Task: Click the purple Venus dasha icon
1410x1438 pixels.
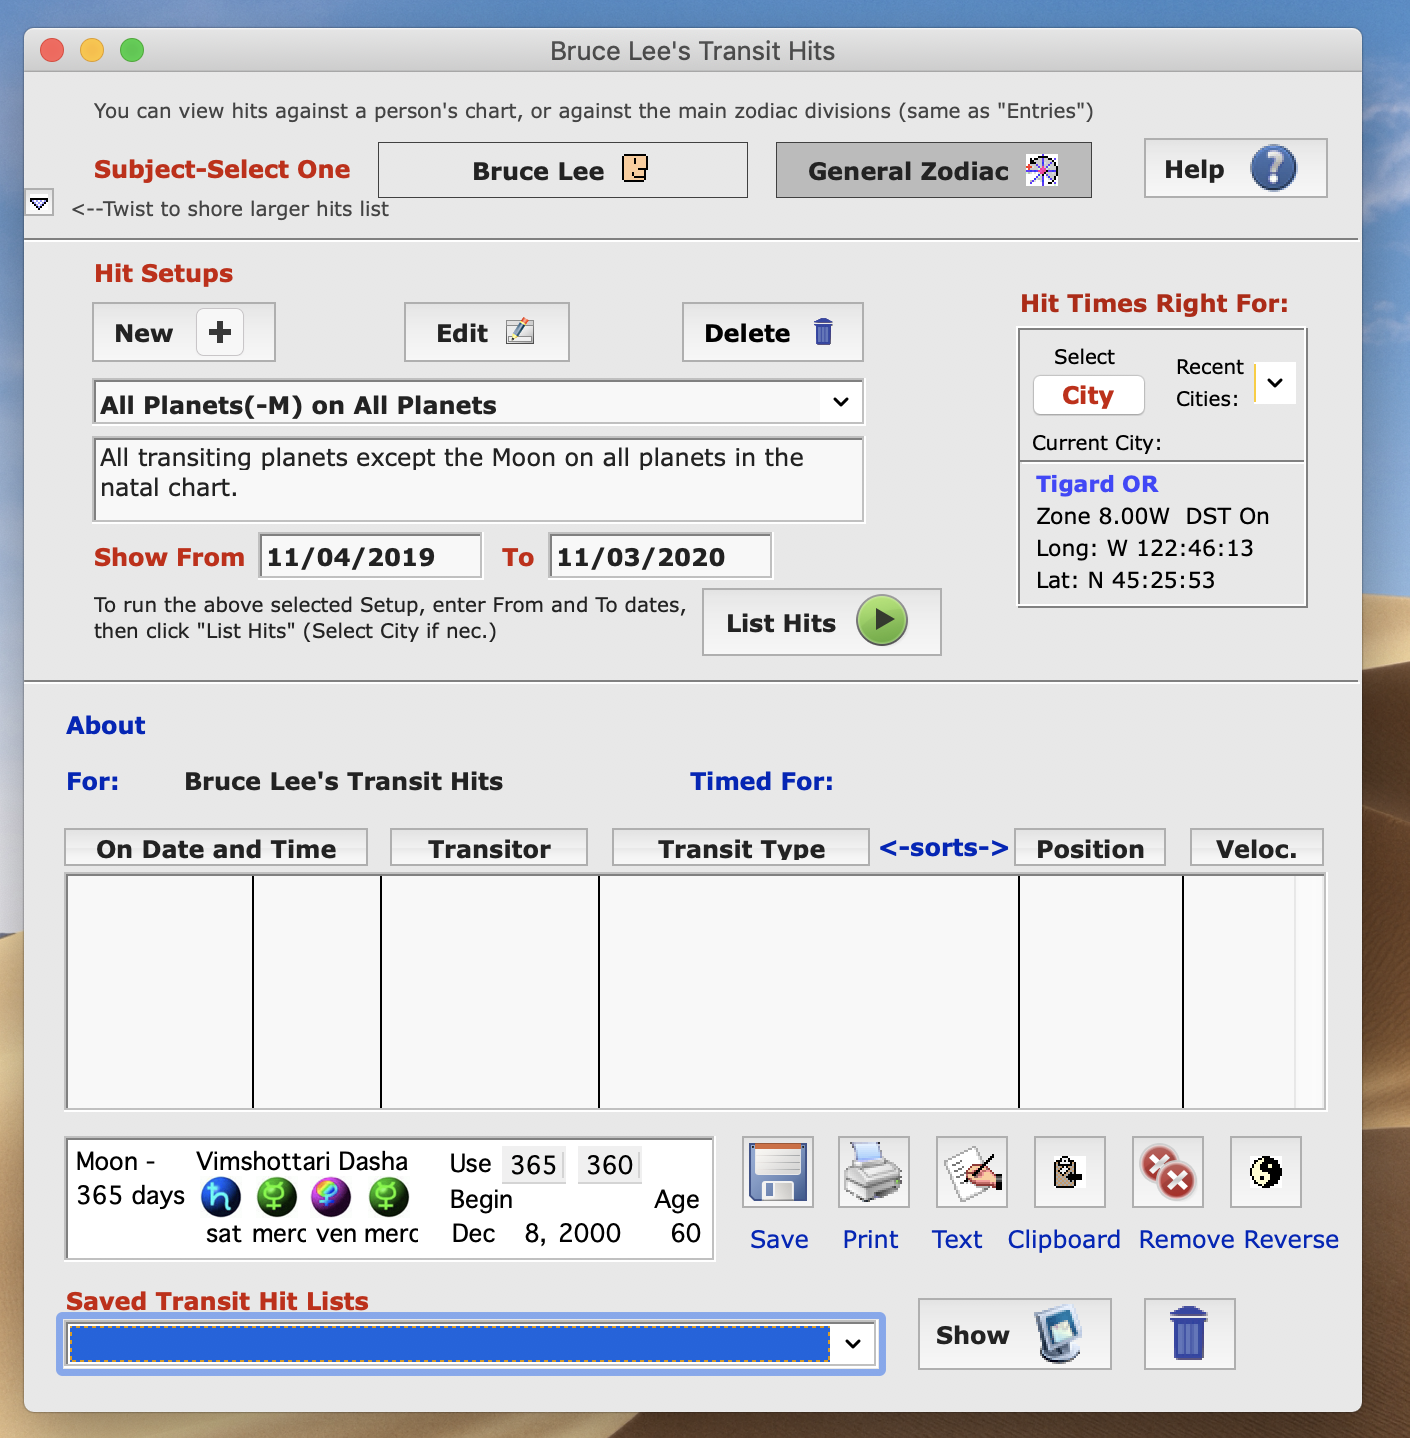Action: 331,1196
